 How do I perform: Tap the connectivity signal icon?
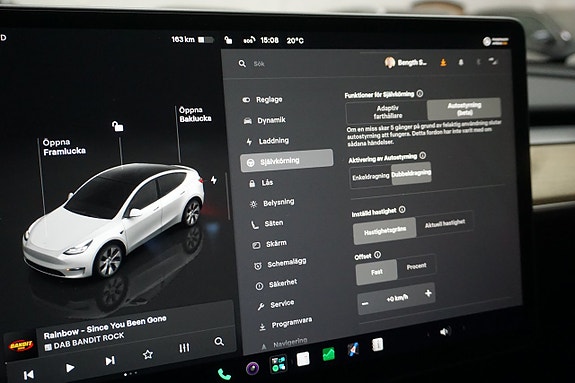(x=493, y=61)
